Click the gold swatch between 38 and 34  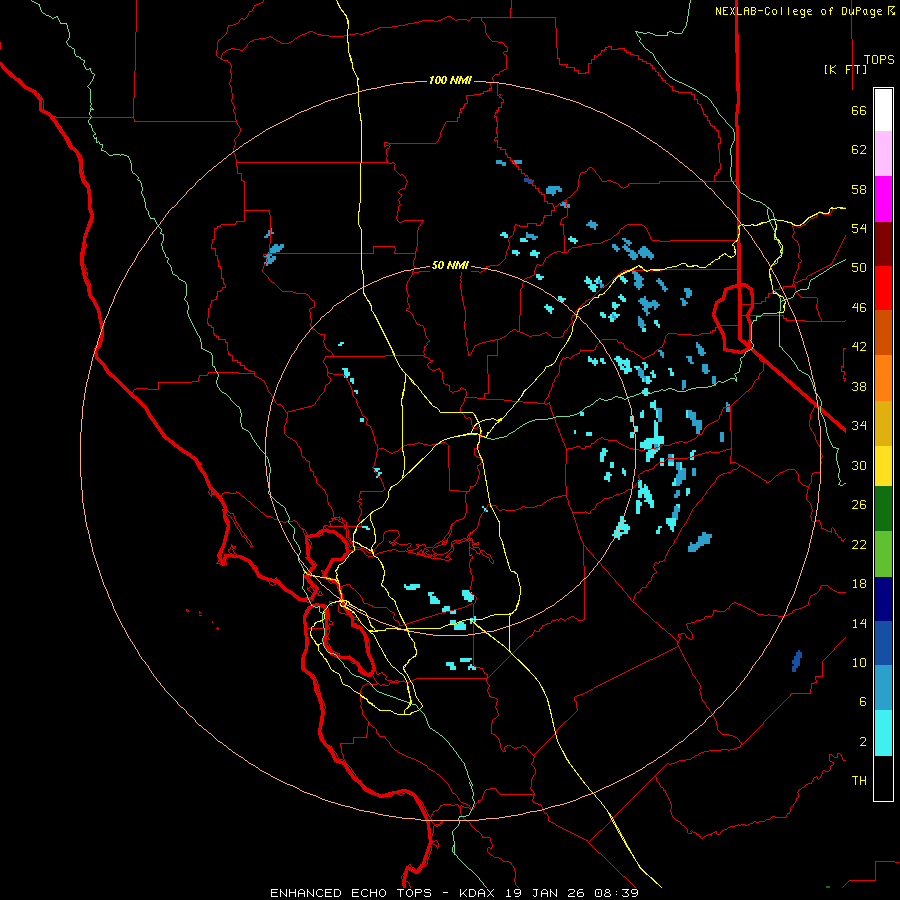pos(883,423)
